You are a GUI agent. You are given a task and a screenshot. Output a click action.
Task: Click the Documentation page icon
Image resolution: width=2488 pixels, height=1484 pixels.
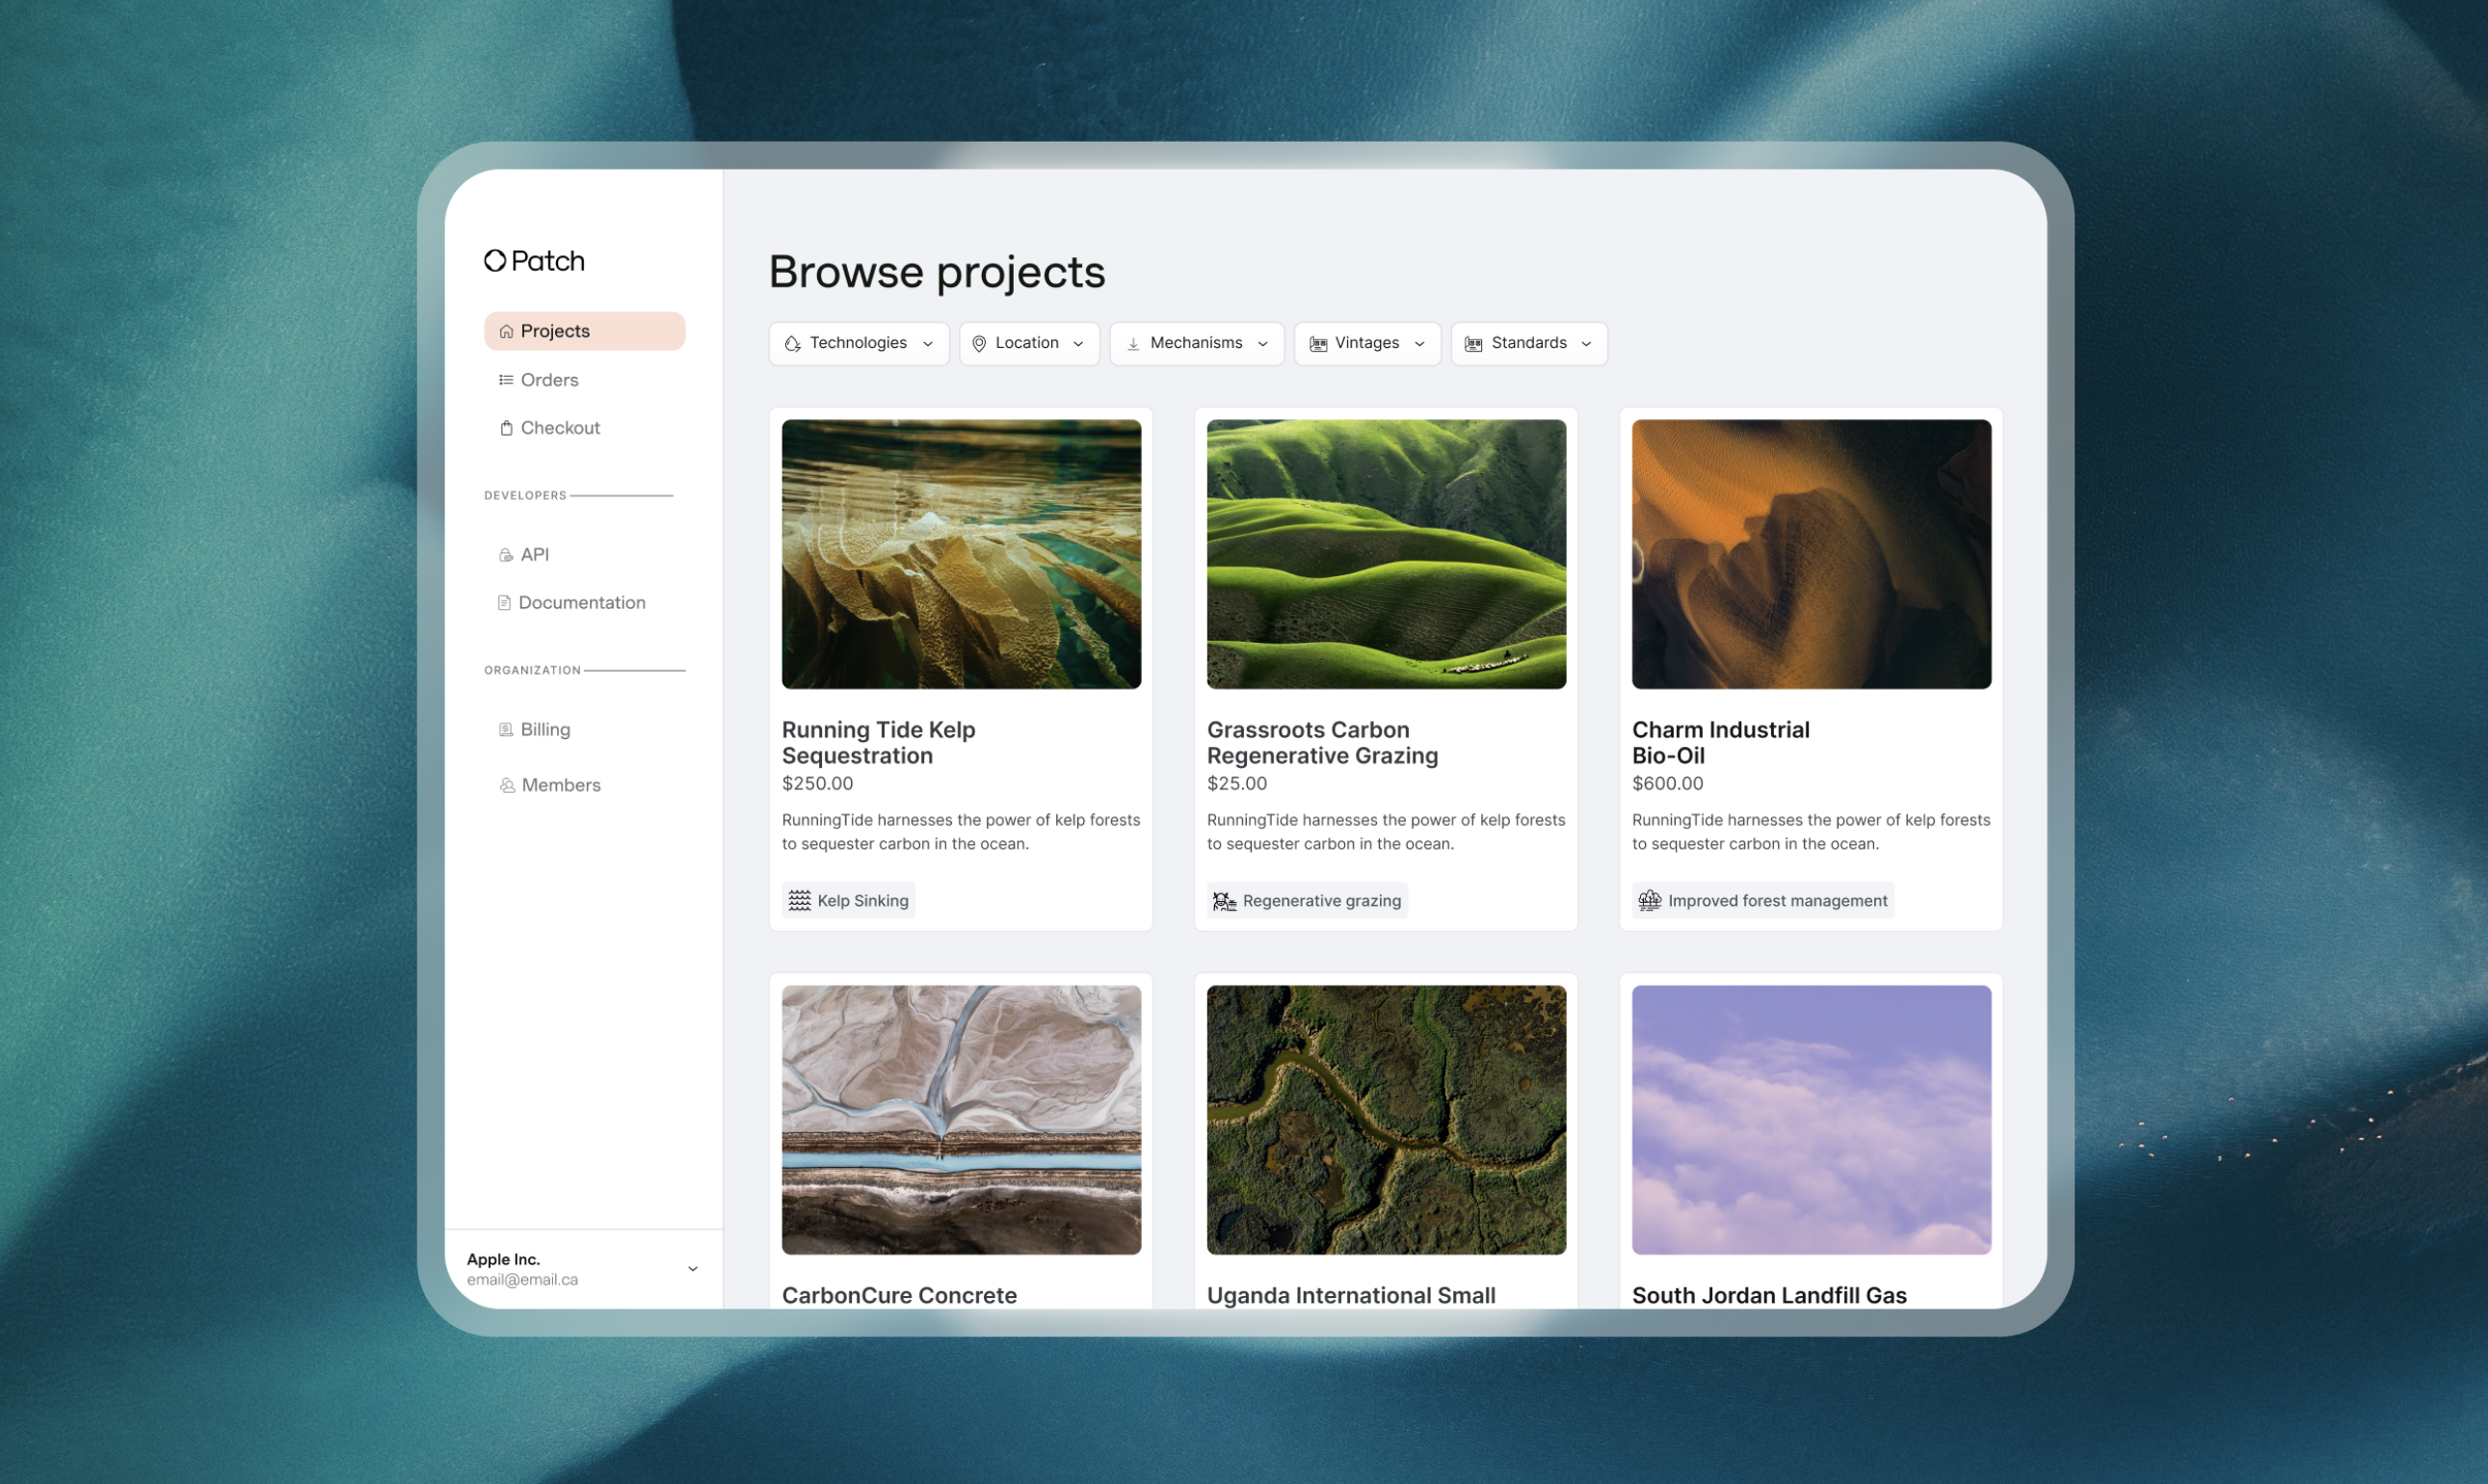point(504,603)
